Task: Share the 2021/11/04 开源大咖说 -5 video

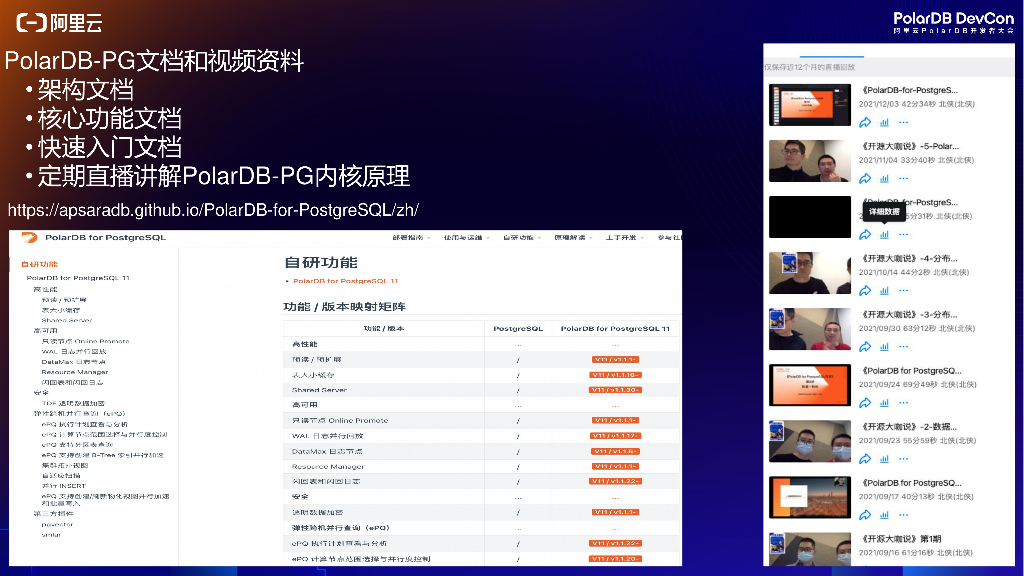Action: click(865, 178)
